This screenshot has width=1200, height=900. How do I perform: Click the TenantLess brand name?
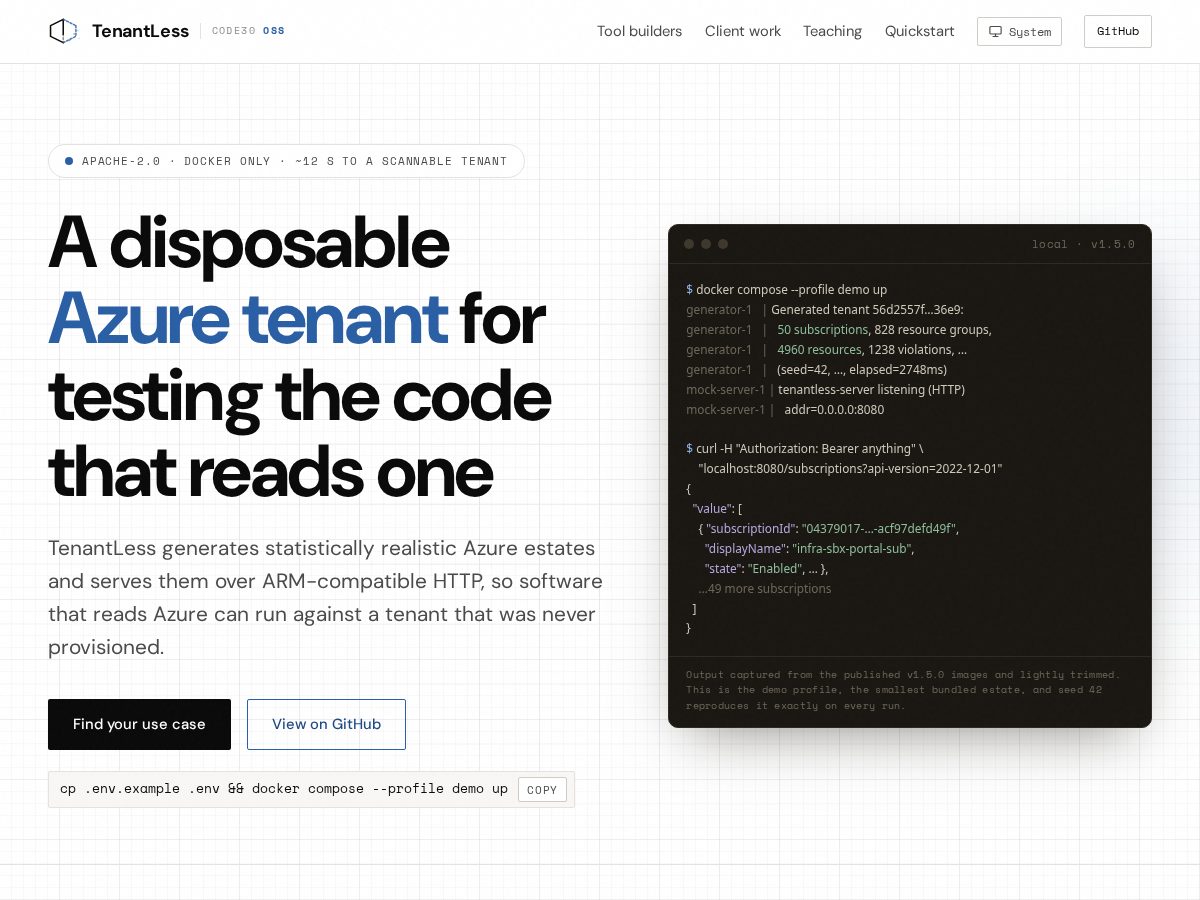[x=140, y=31]
